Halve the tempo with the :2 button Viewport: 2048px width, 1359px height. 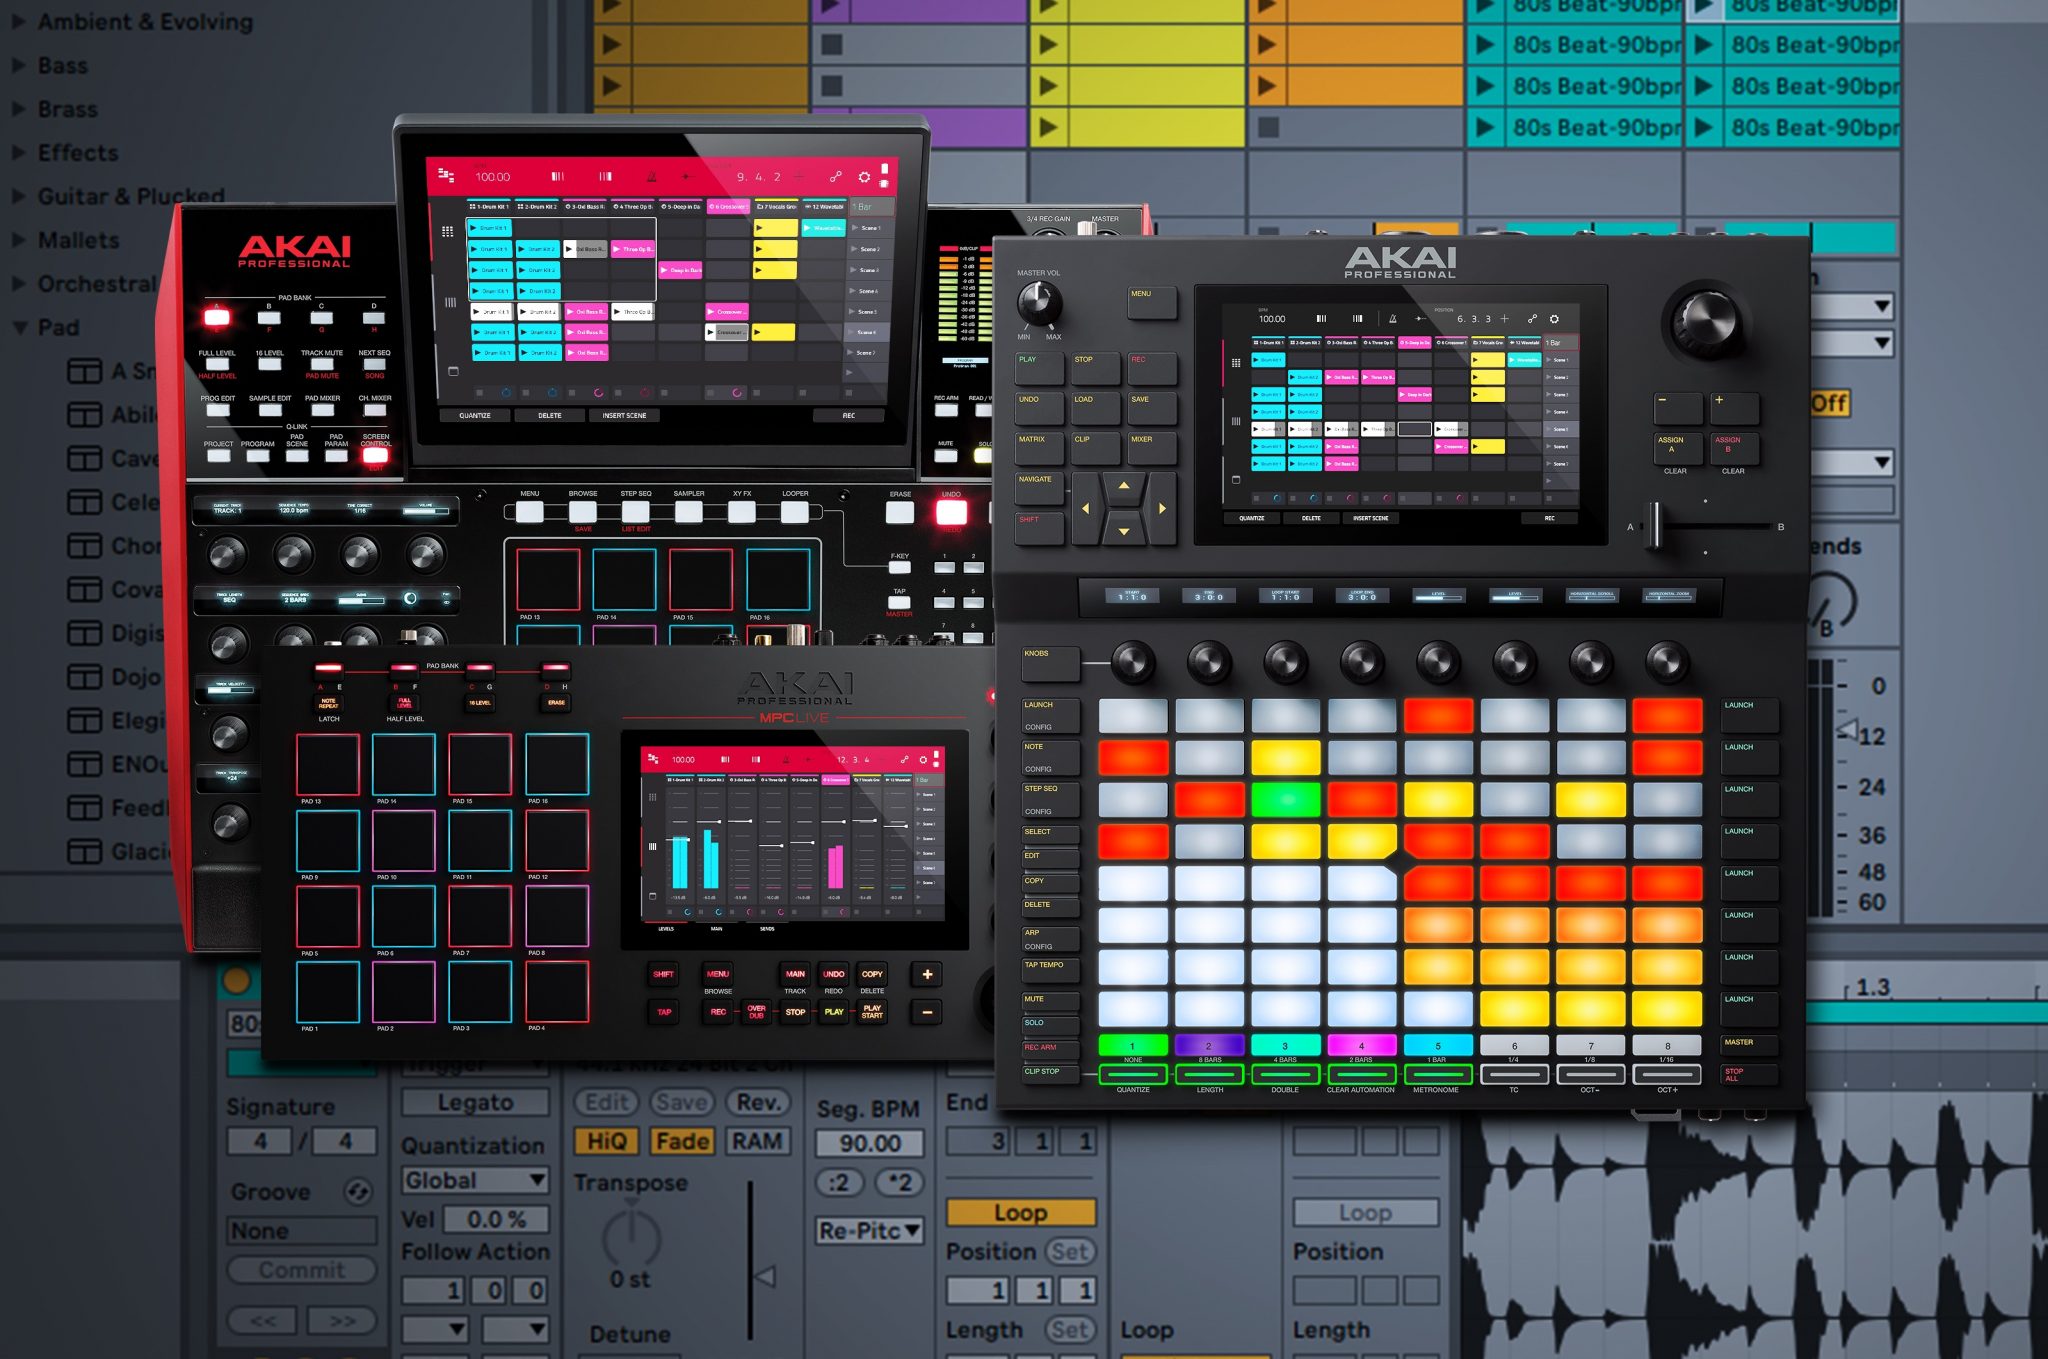tap(839, 1183)
